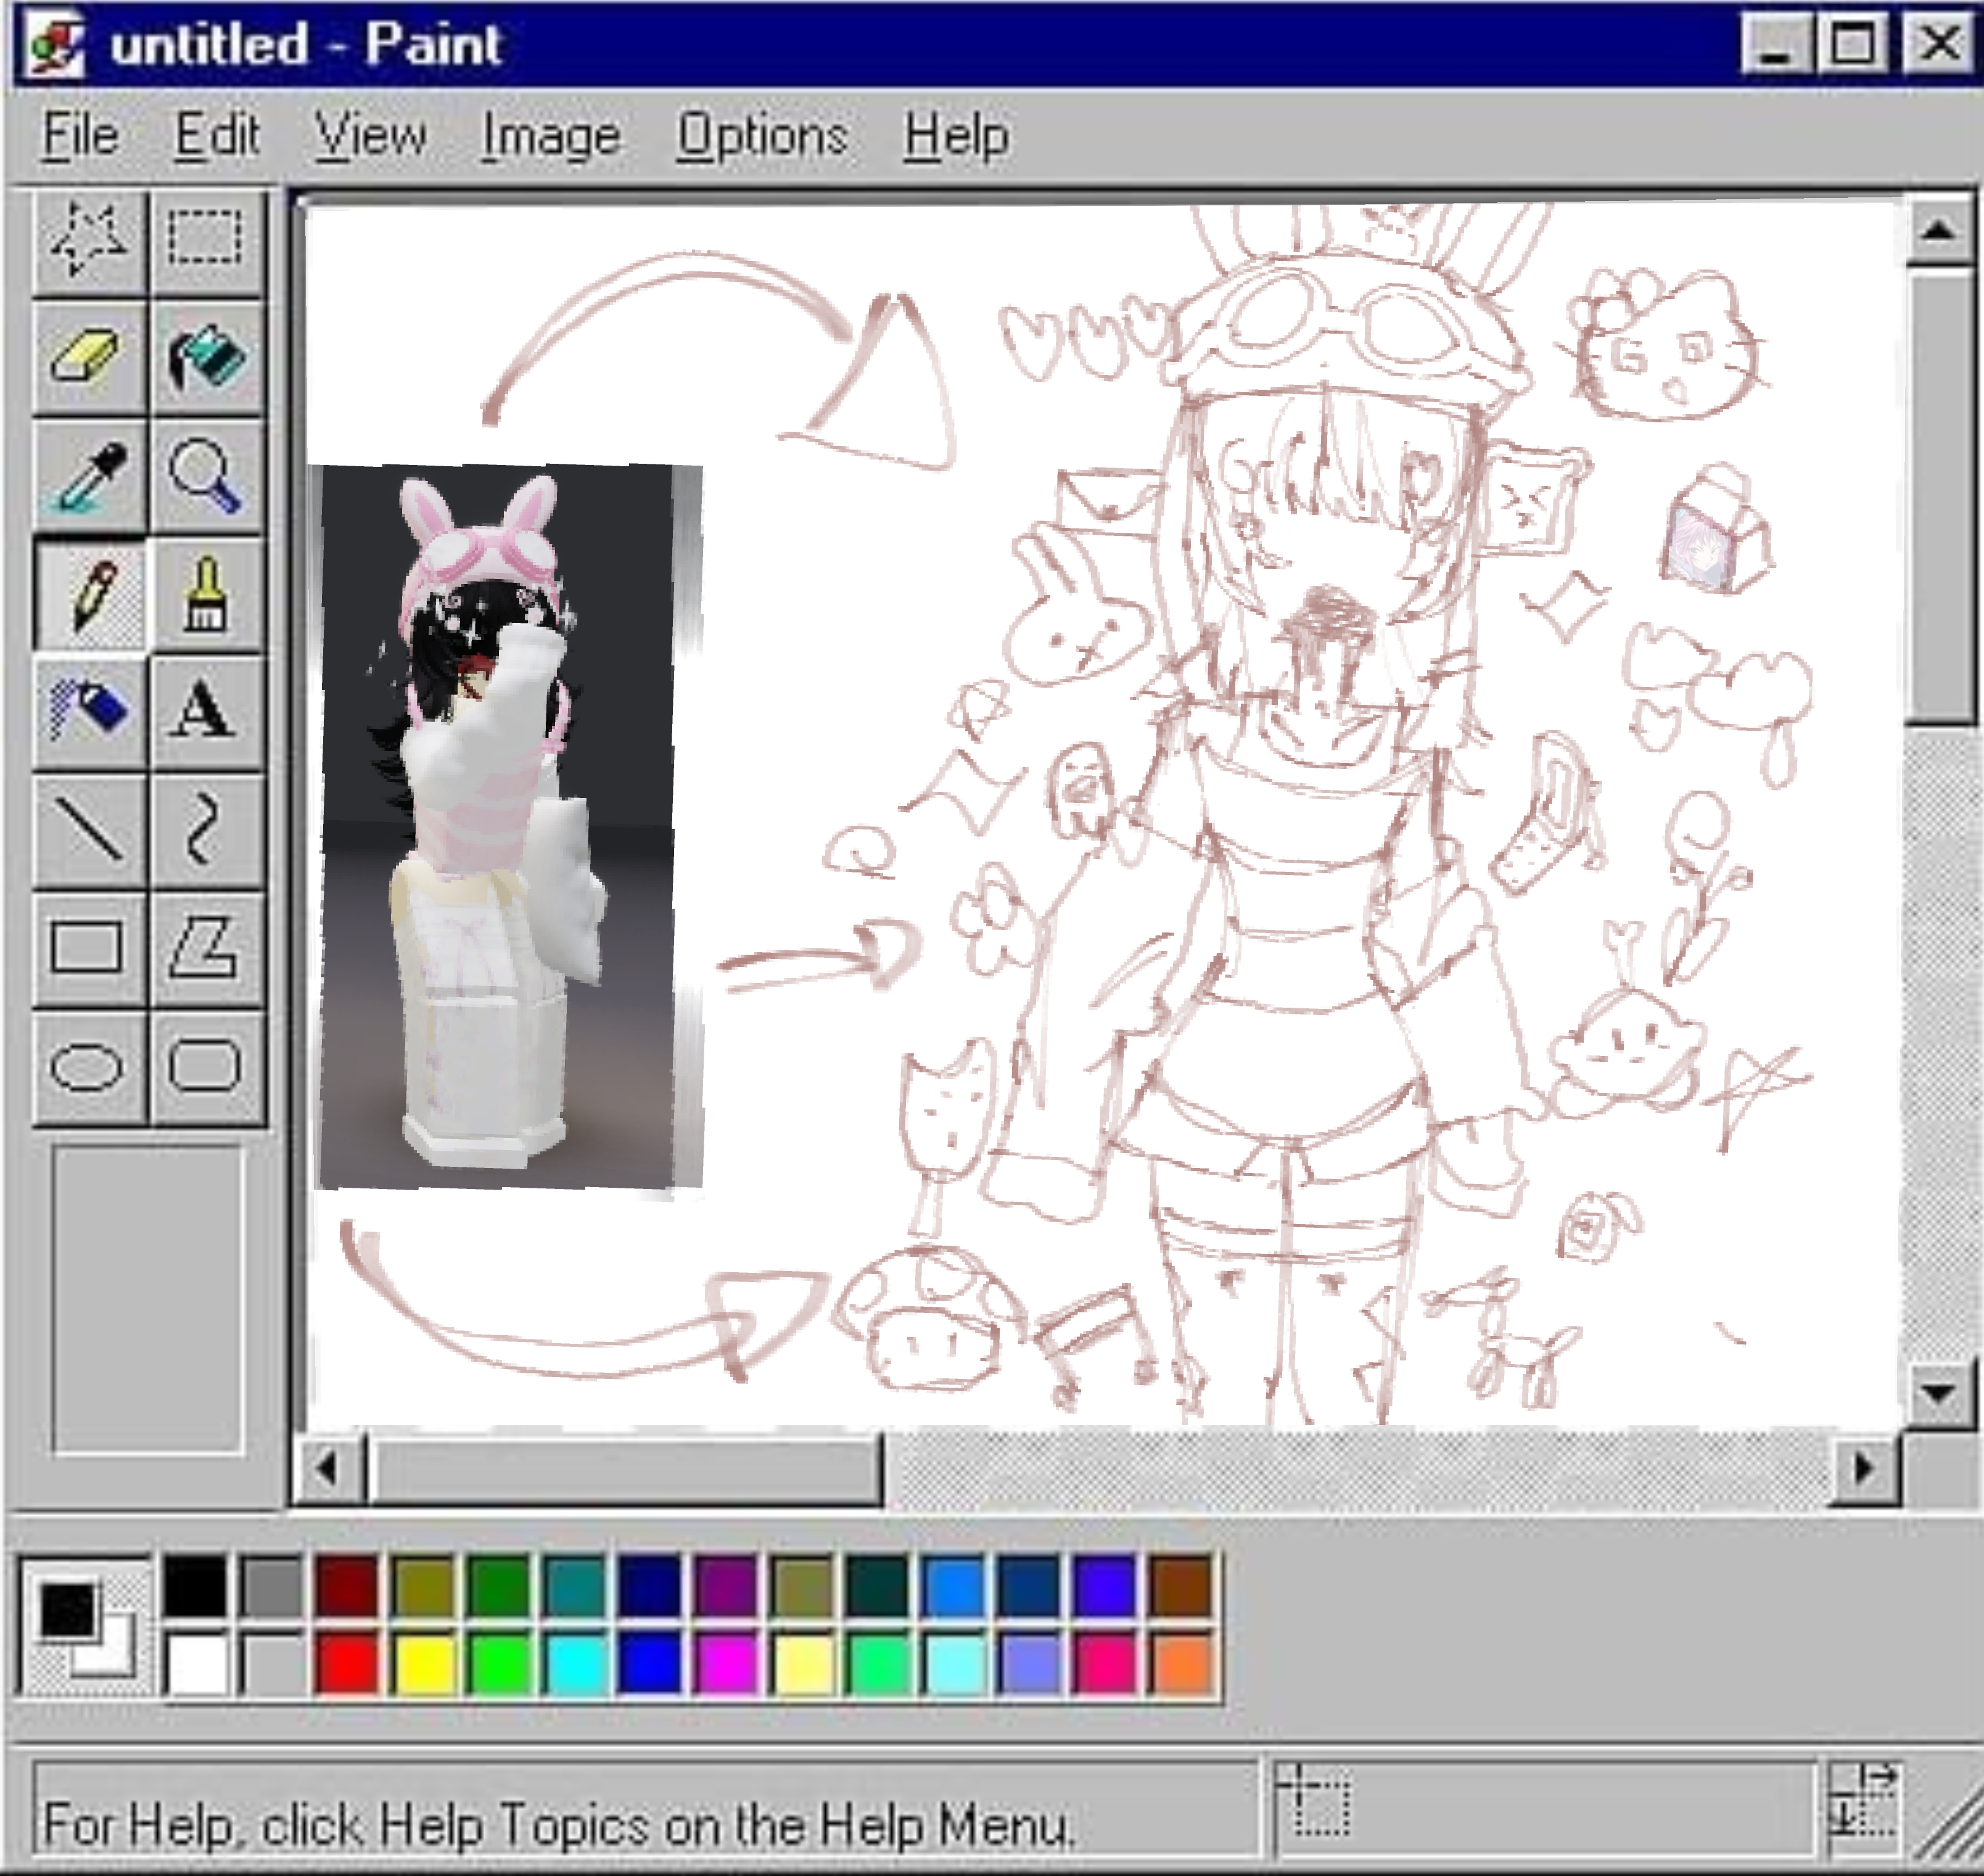Select the Polygon tool
The height and width of the screenshot is (1876, 1984).
[x=206, y=948]
